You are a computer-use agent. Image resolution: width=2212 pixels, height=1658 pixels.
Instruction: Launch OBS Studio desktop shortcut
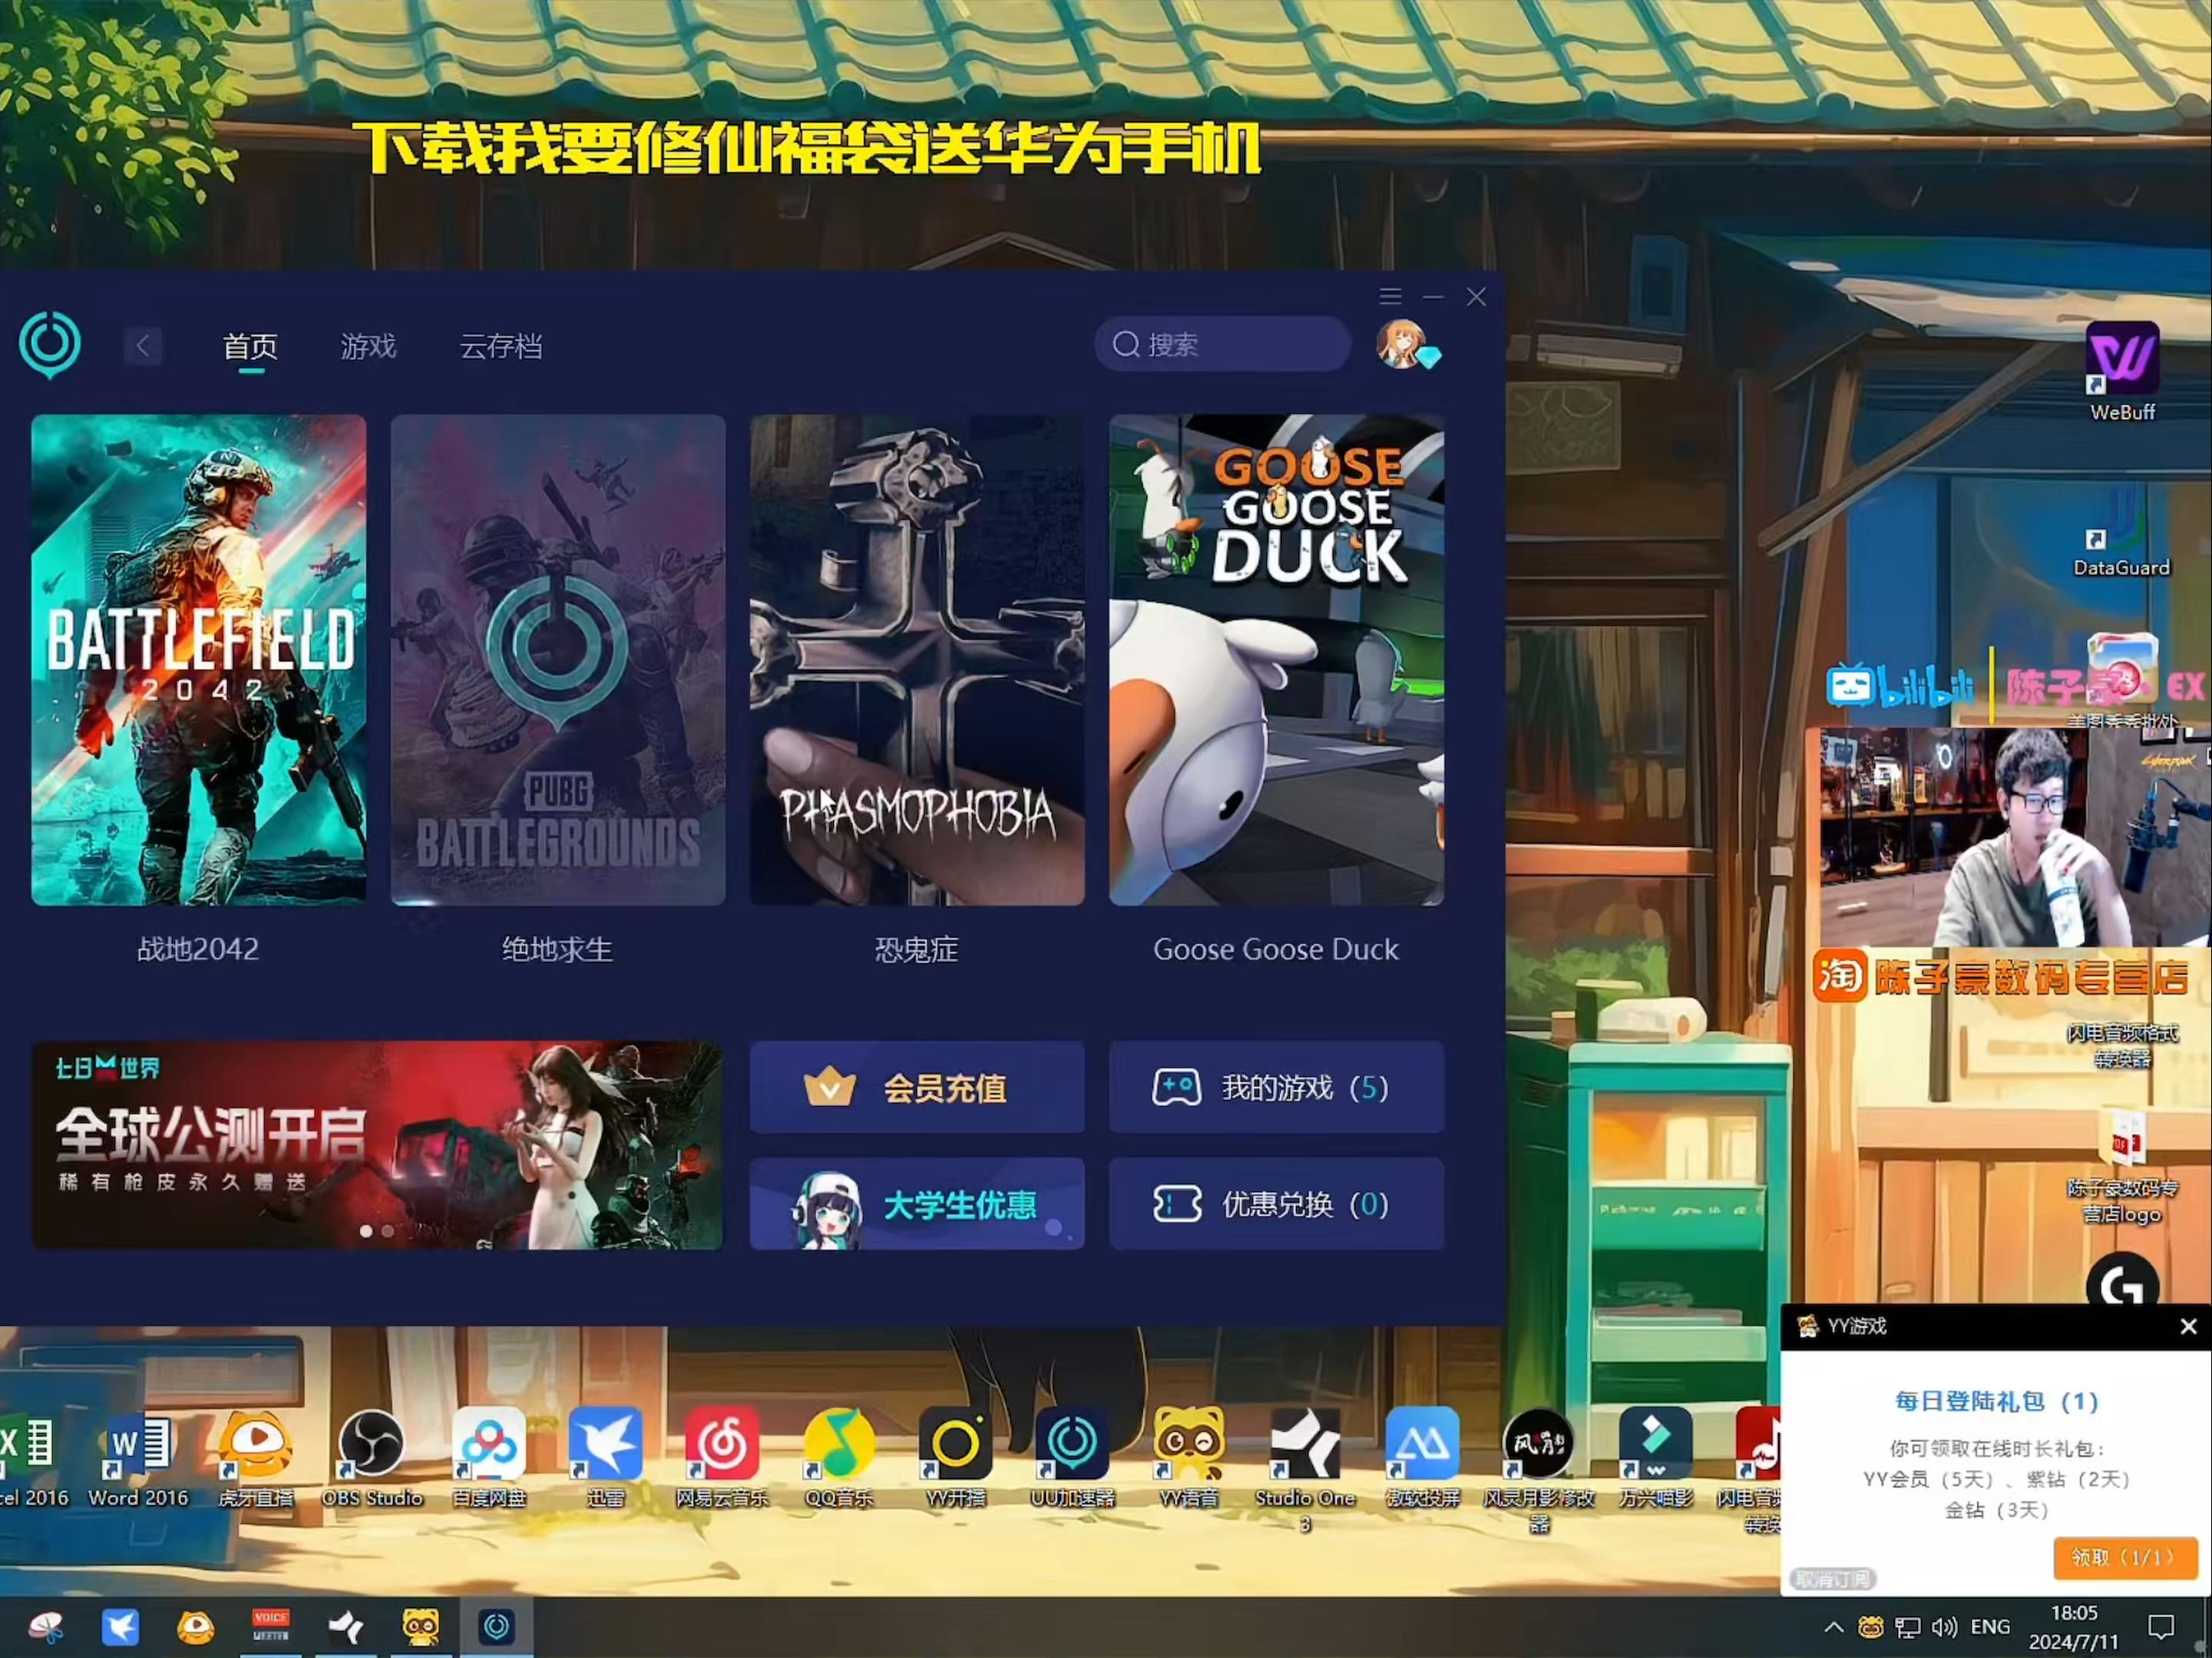372,1457
